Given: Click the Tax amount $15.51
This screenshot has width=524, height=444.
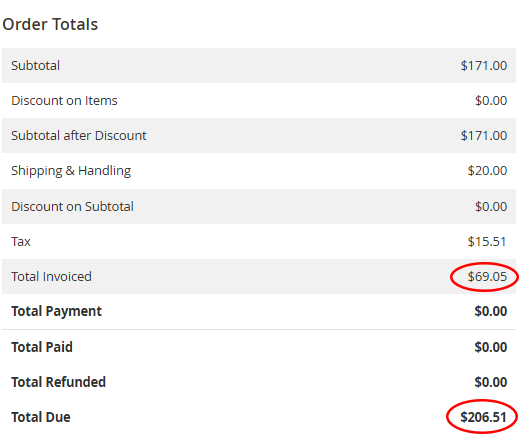Looking at the screenshot, I should (487, 242).
